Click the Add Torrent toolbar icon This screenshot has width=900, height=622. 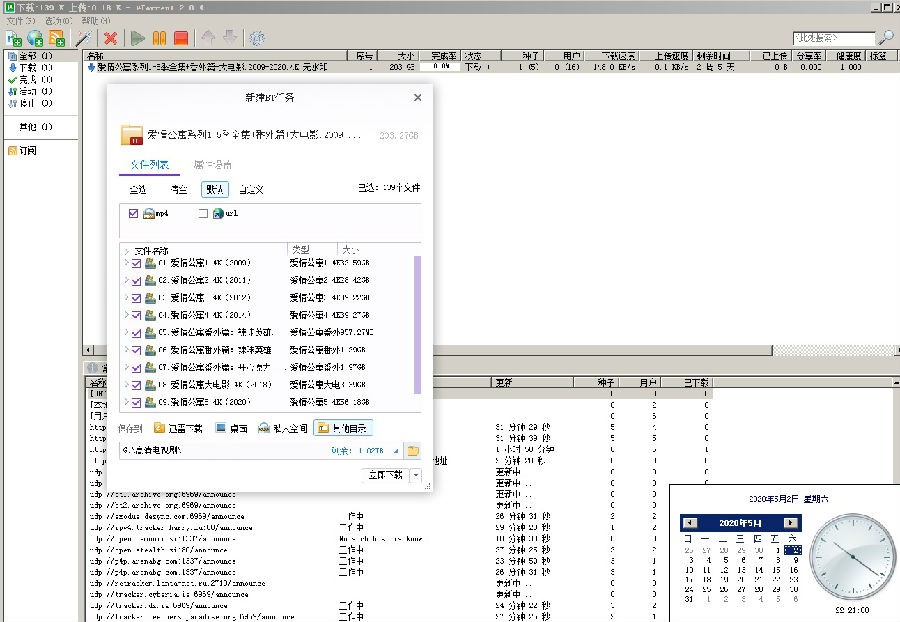(x=14, y=38)
